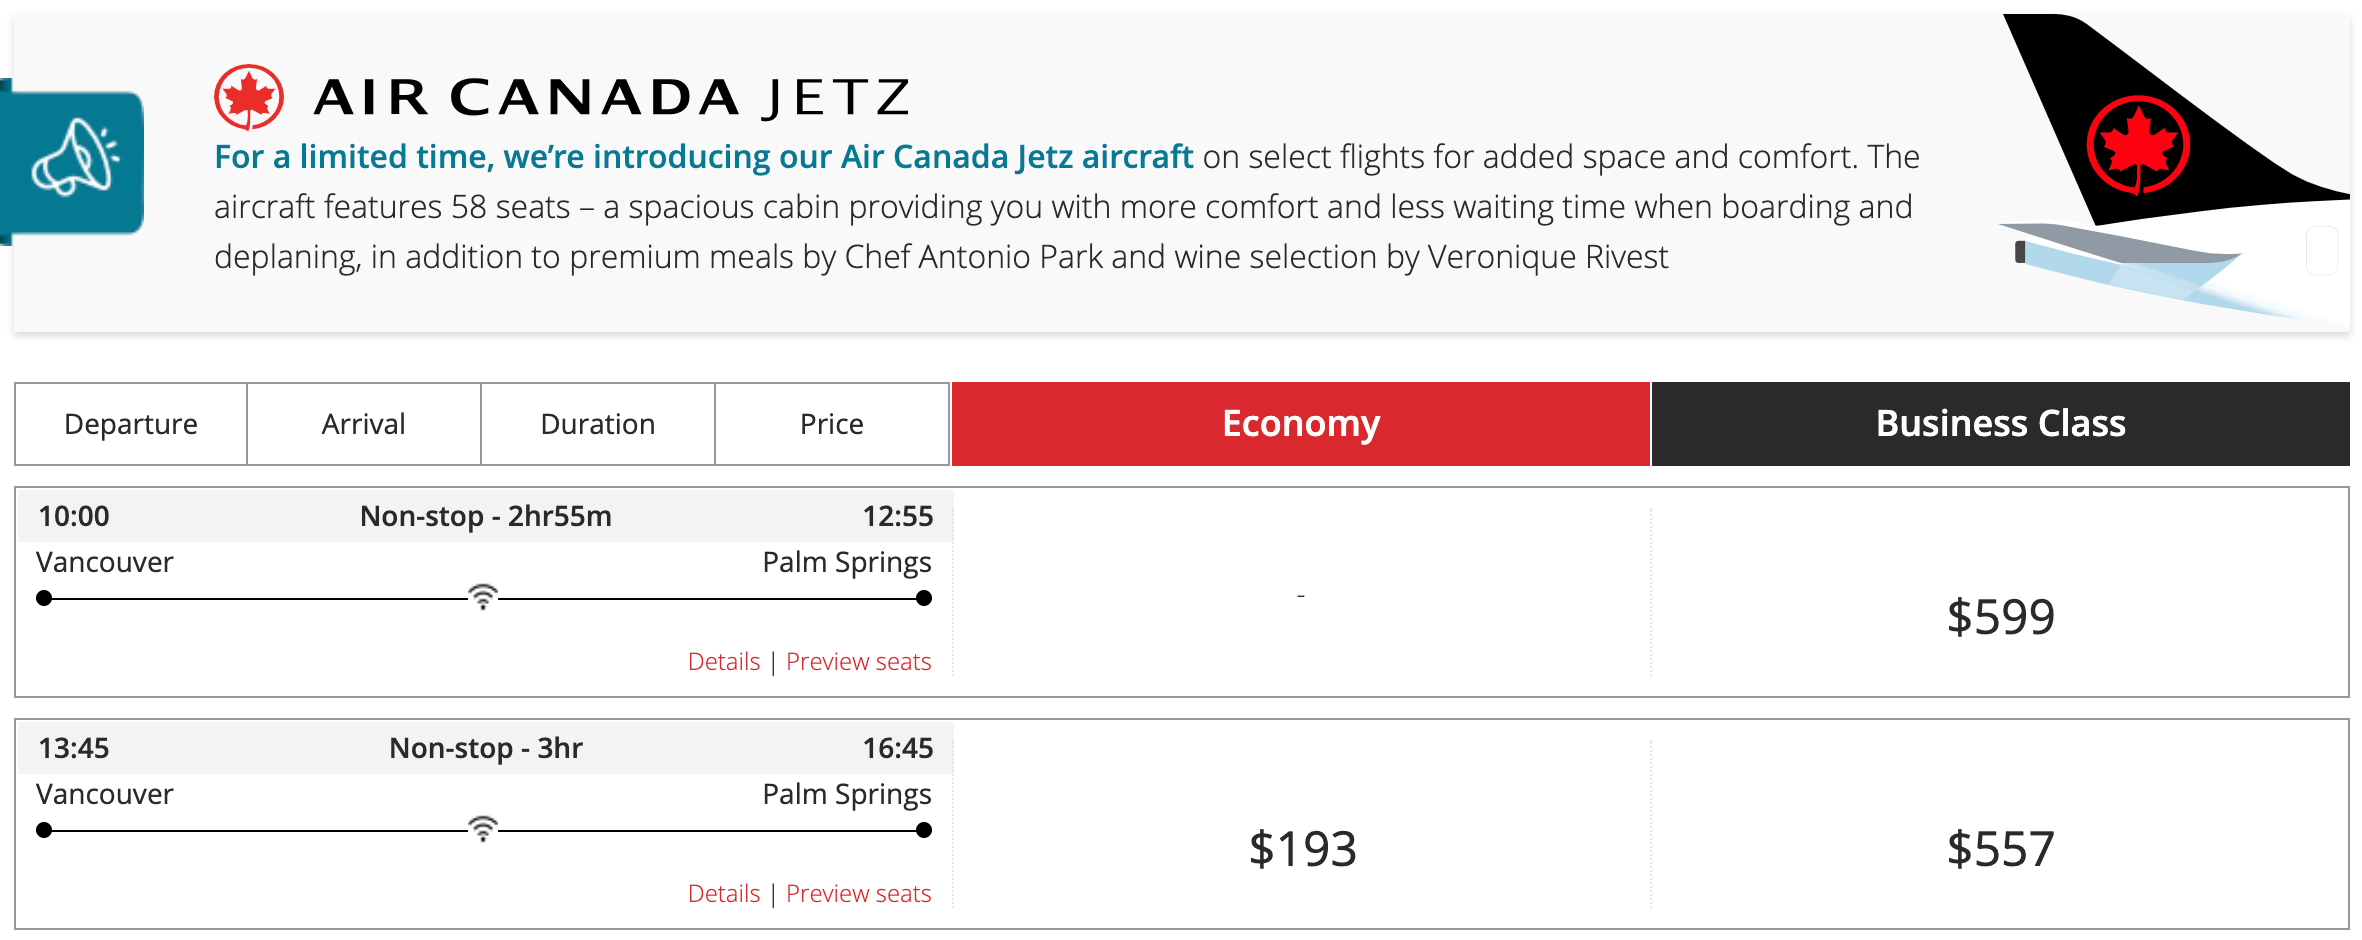This screenshot has height=940, width=2362.
Task: Choose the $599 Business Class fare
Action: click(x=2000, y=617)
